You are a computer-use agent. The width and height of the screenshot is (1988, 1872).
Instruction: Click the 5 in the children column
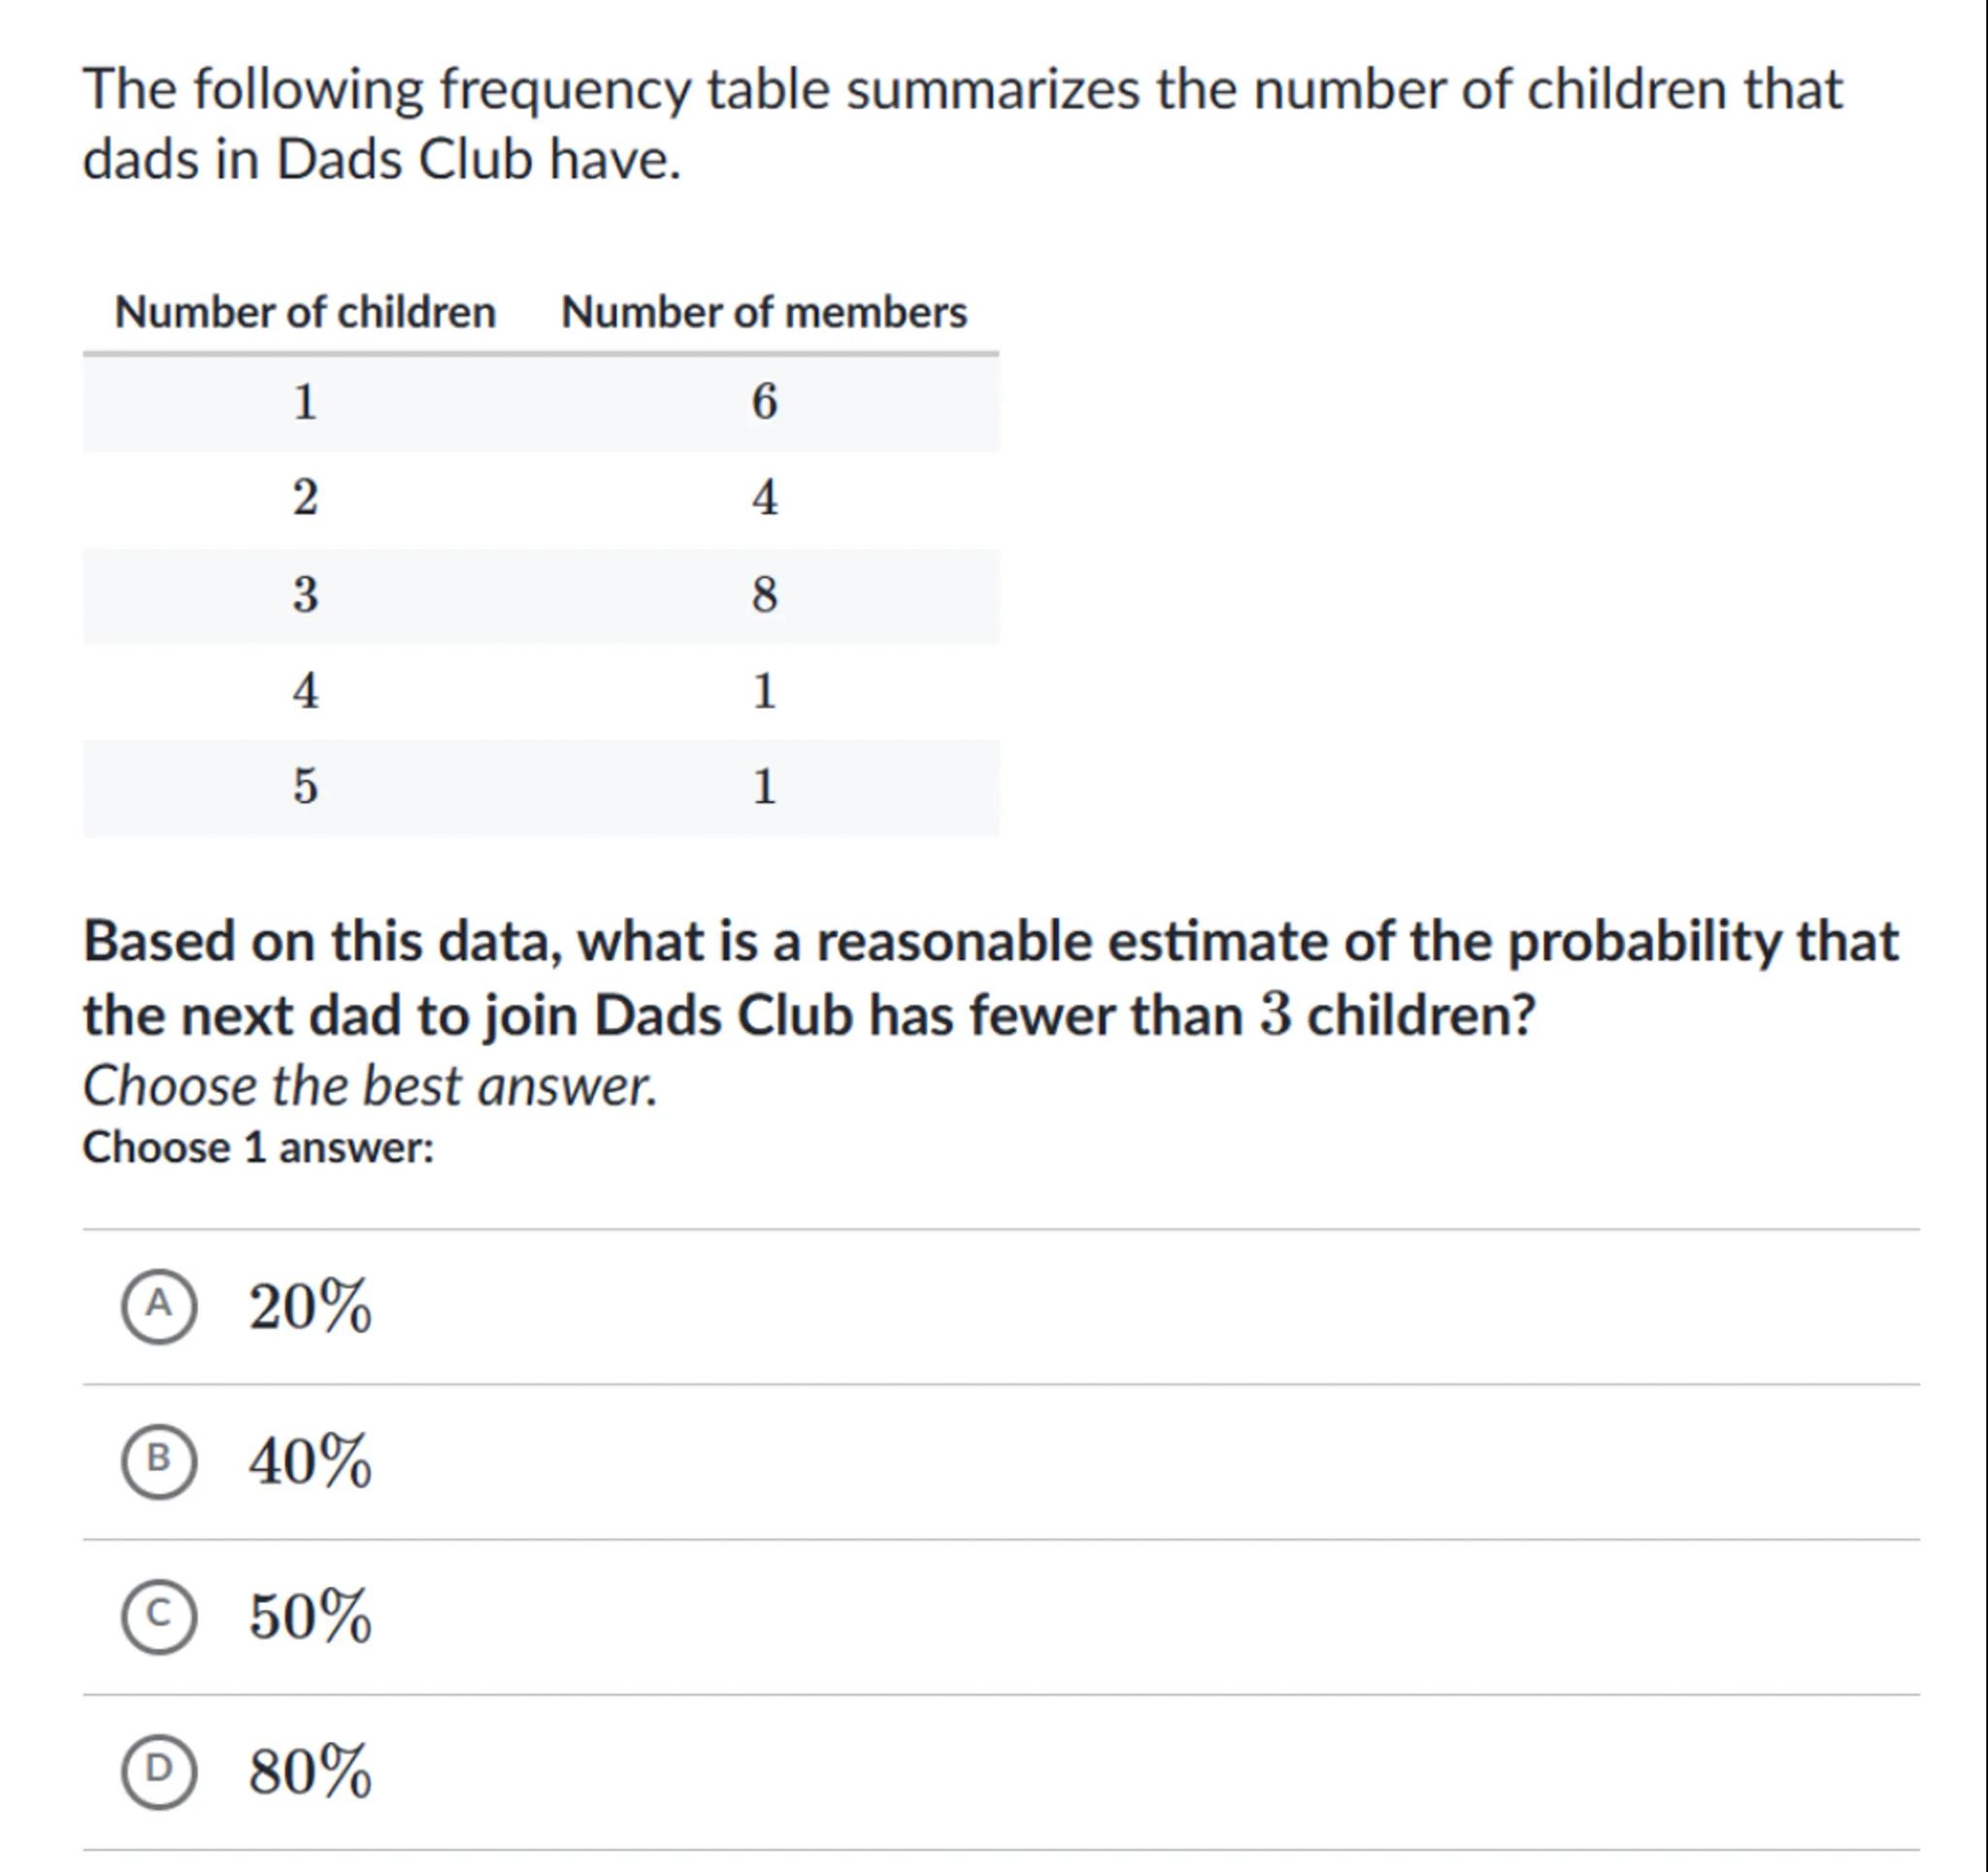pyautogui.click(x=305, y=787)
